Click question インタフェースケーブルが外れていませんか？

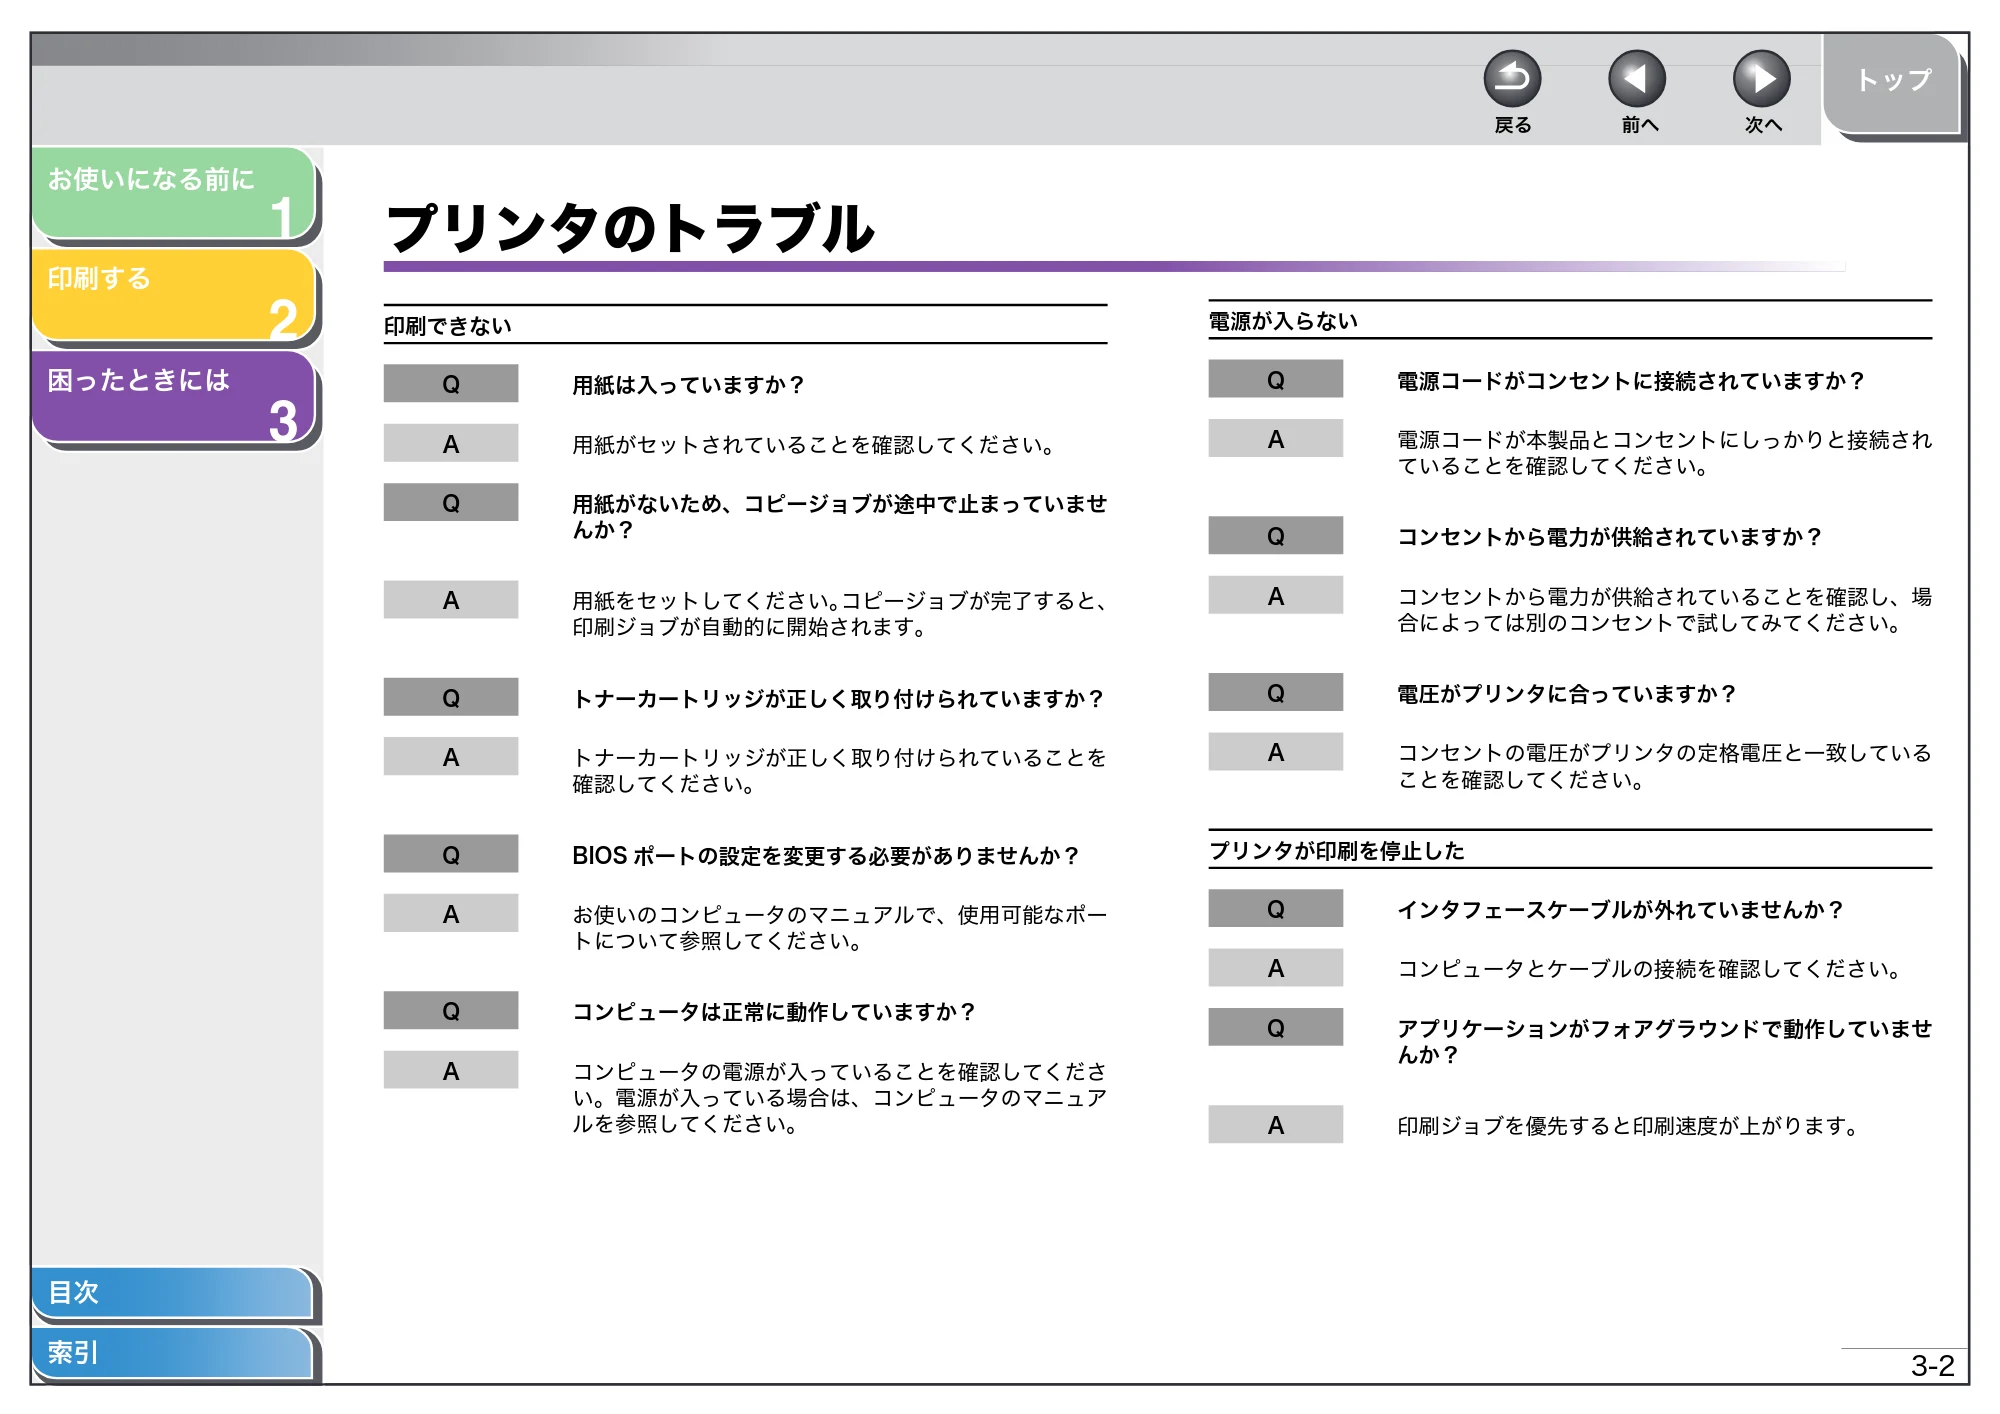click(1620, 910)
